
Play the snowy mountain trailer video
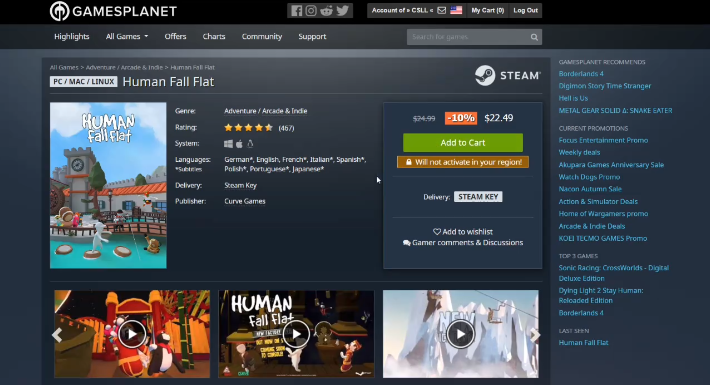461,334
